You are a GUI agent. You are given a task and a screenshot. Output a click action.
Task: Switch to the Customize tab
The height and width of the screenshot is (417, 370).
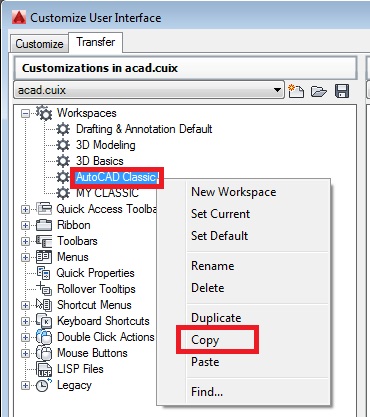click(x=39, y=44)
